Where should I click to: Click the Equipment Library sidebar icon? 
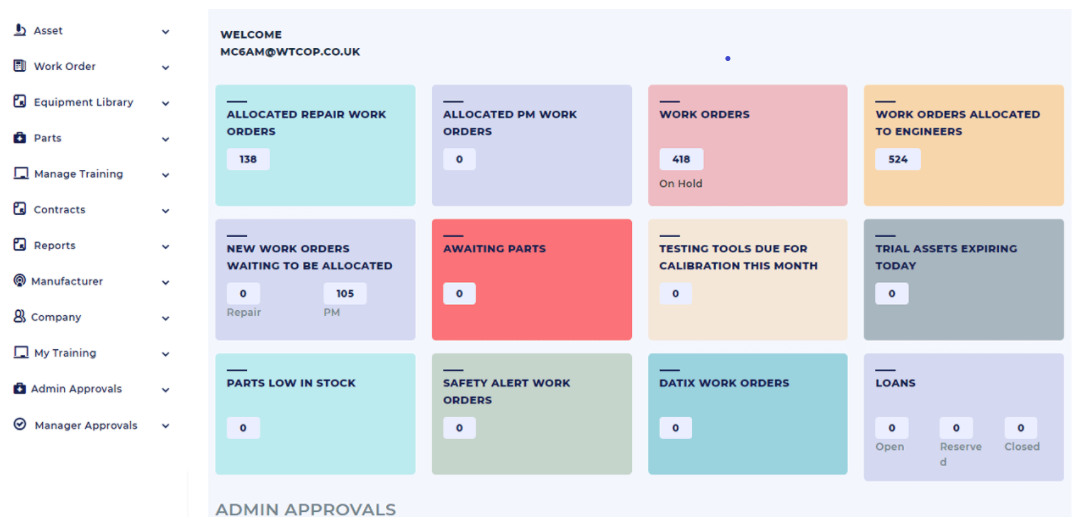click(20, 102)
